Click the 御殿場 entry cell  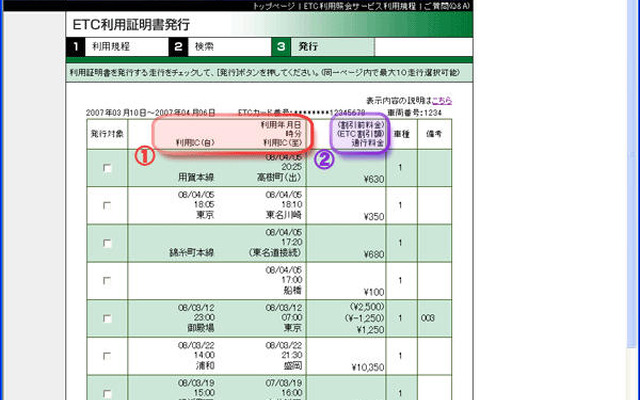200,328
